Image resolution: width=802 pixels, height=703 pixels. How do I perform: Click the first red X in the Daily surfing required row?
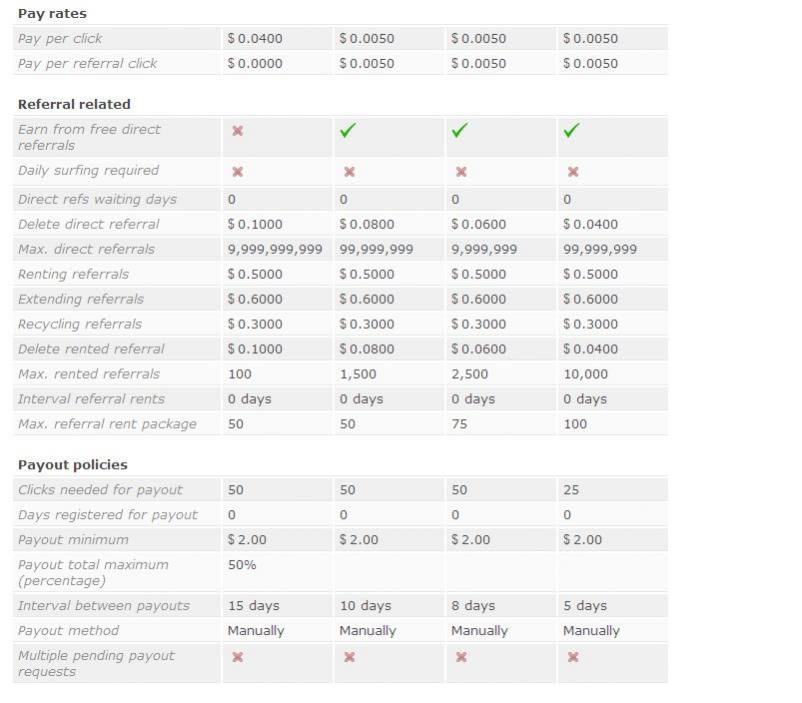click(x=237, y=171)
